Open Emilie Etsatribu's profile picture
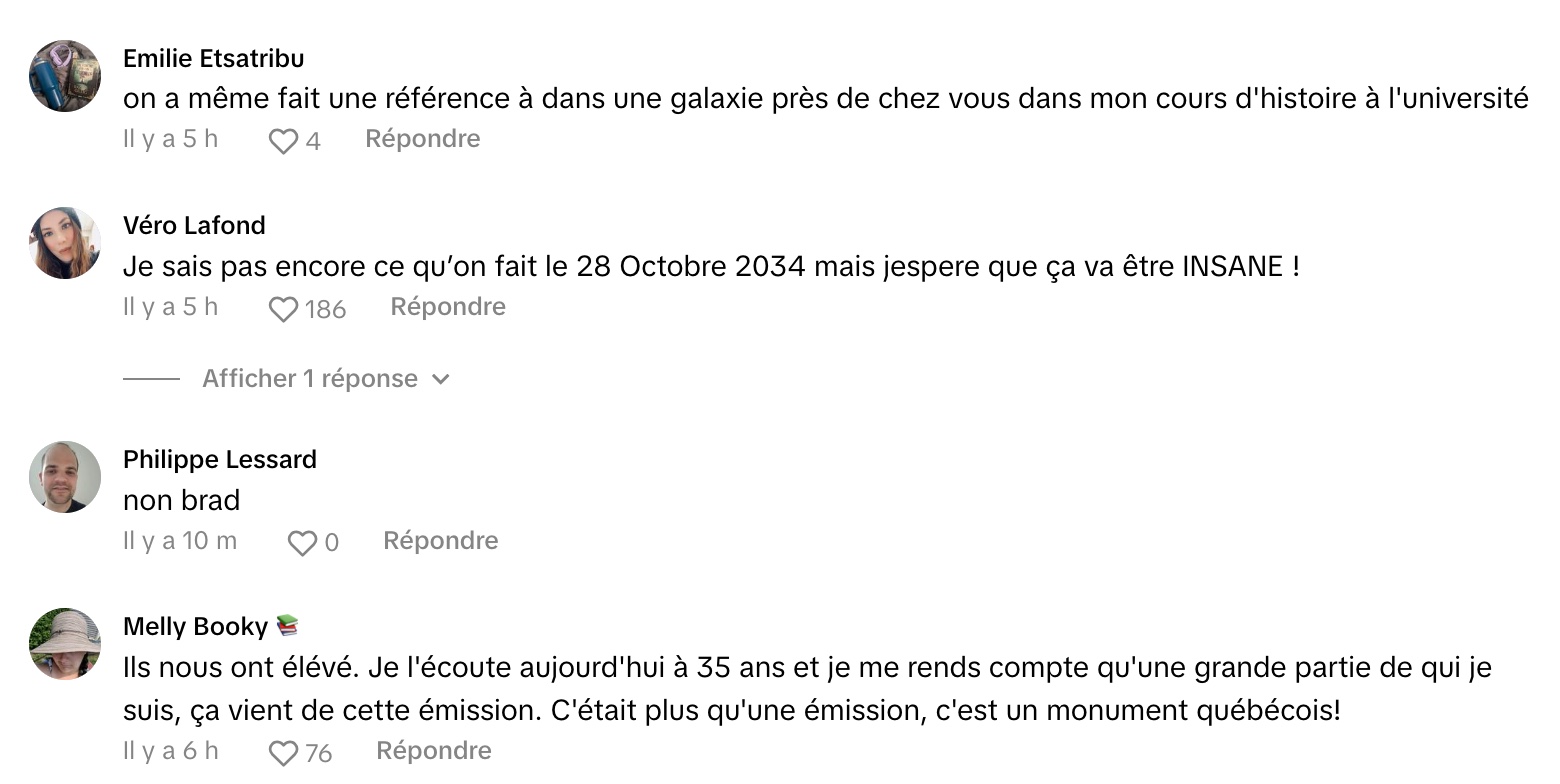 tap(65, 76)
